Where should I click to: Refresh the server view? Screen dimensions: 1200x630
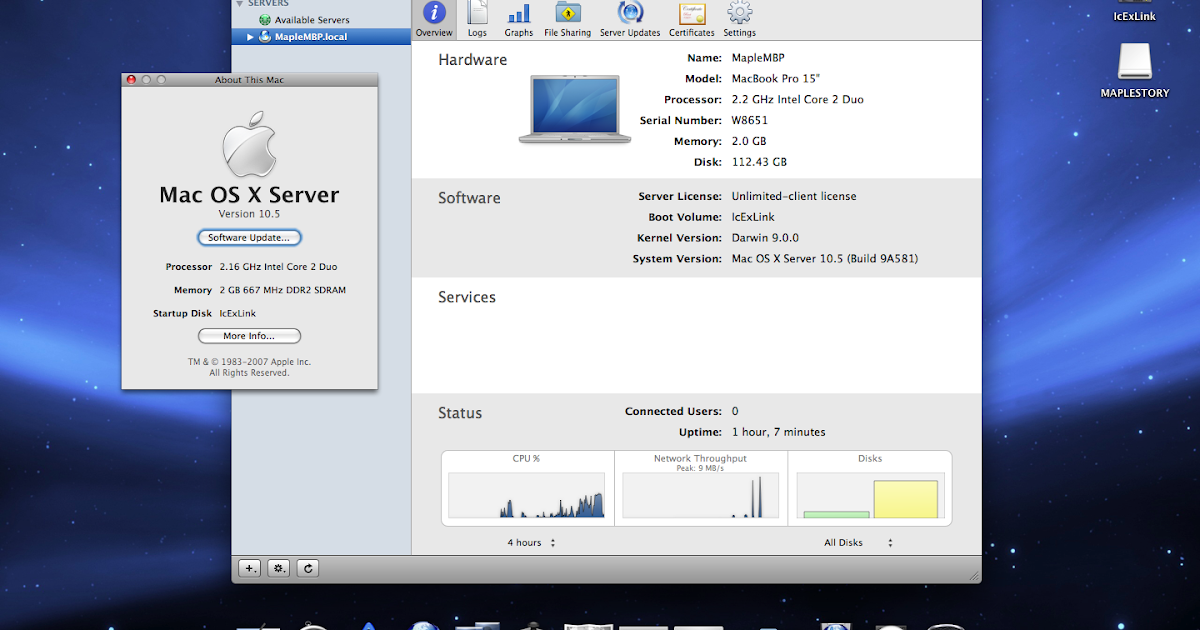click(307, 567)
